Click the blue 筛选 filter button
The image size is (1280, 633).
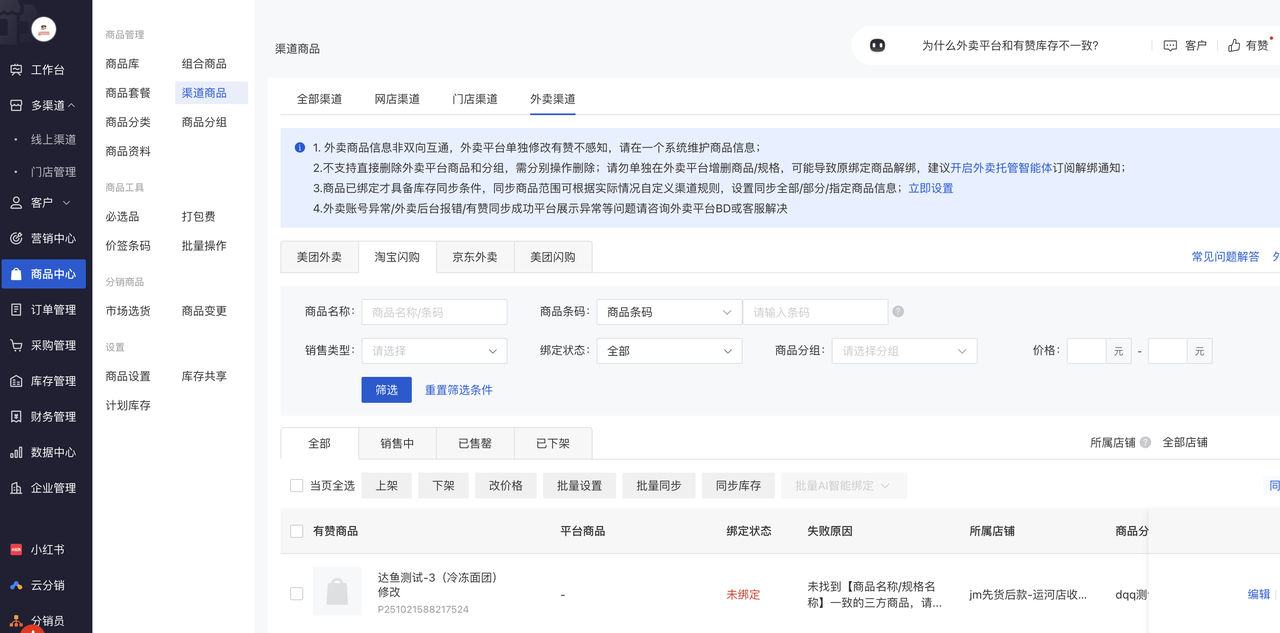point(386,390)
